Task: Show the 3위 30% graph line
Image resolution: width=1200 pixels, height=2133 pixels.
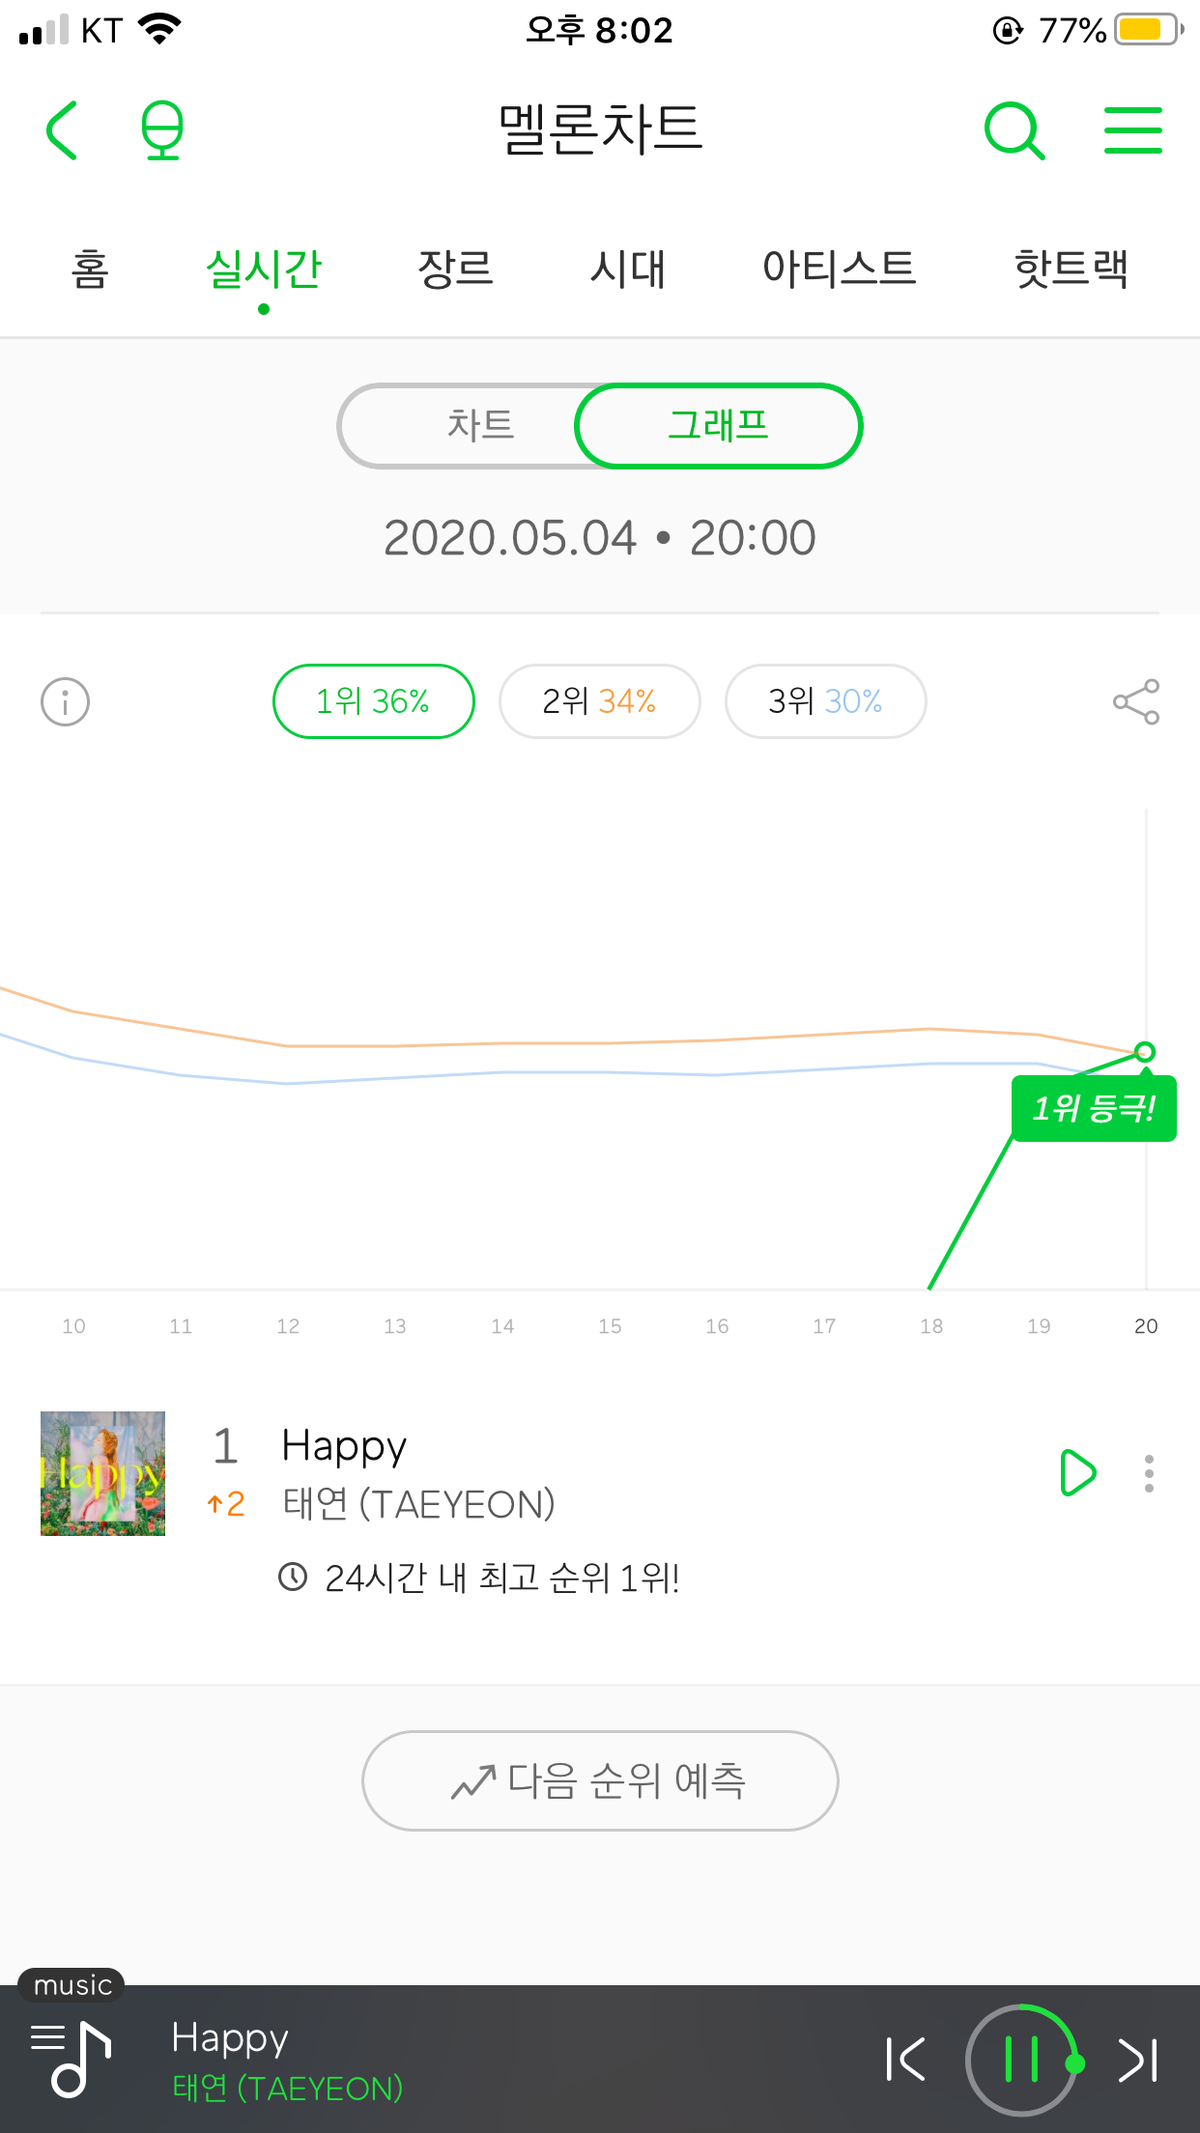Action: point(825,702)
